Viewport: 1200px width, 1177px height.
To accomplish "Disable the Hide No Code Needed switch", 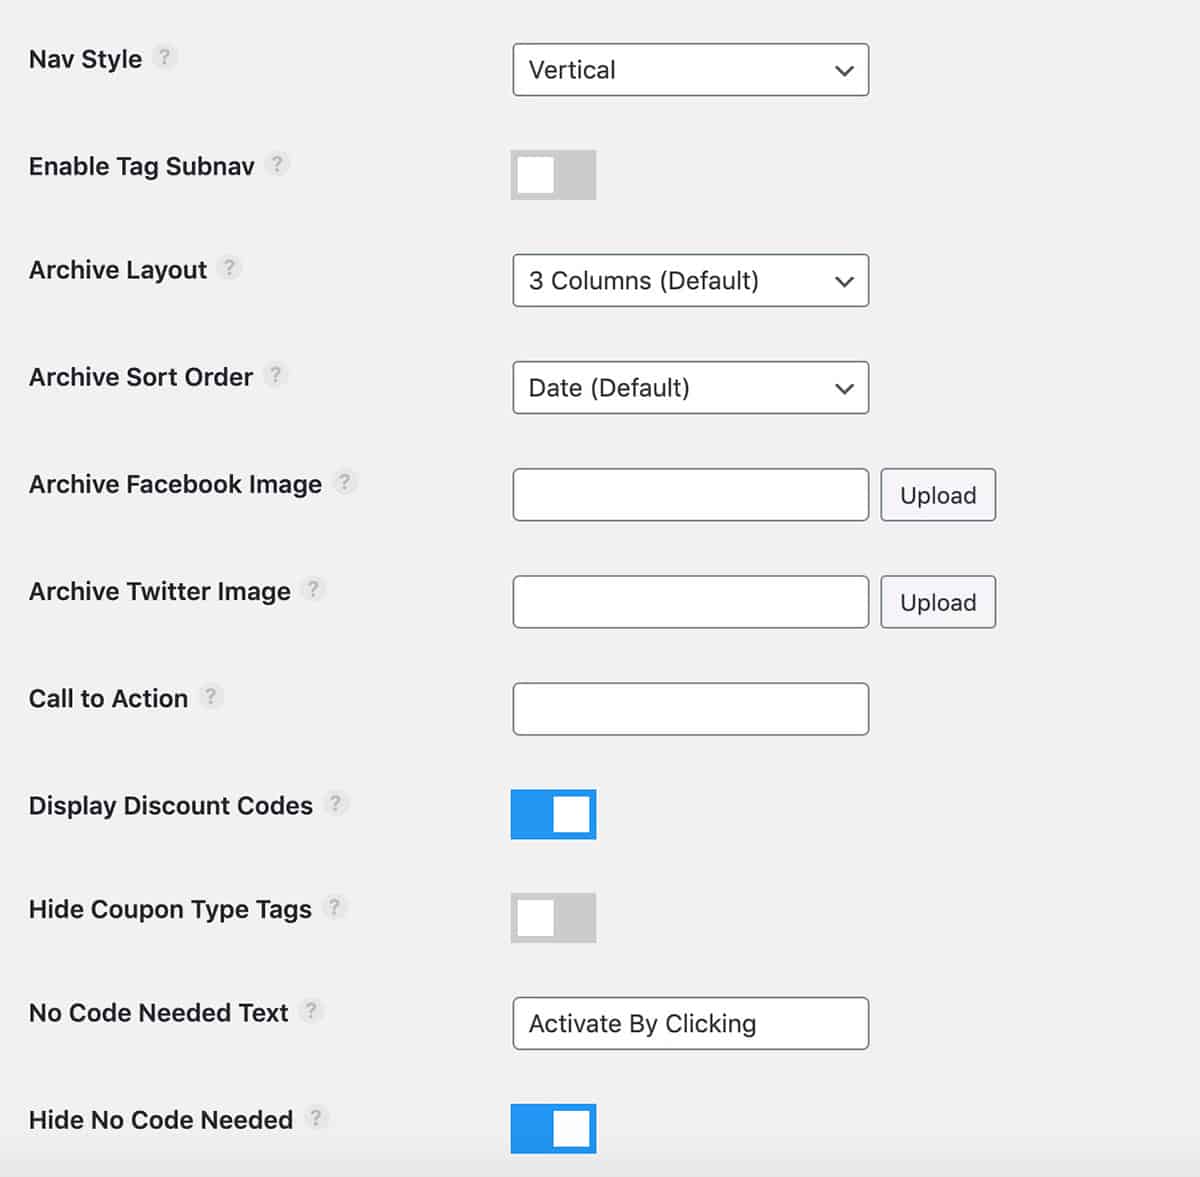I will (x=553, y=1129).
